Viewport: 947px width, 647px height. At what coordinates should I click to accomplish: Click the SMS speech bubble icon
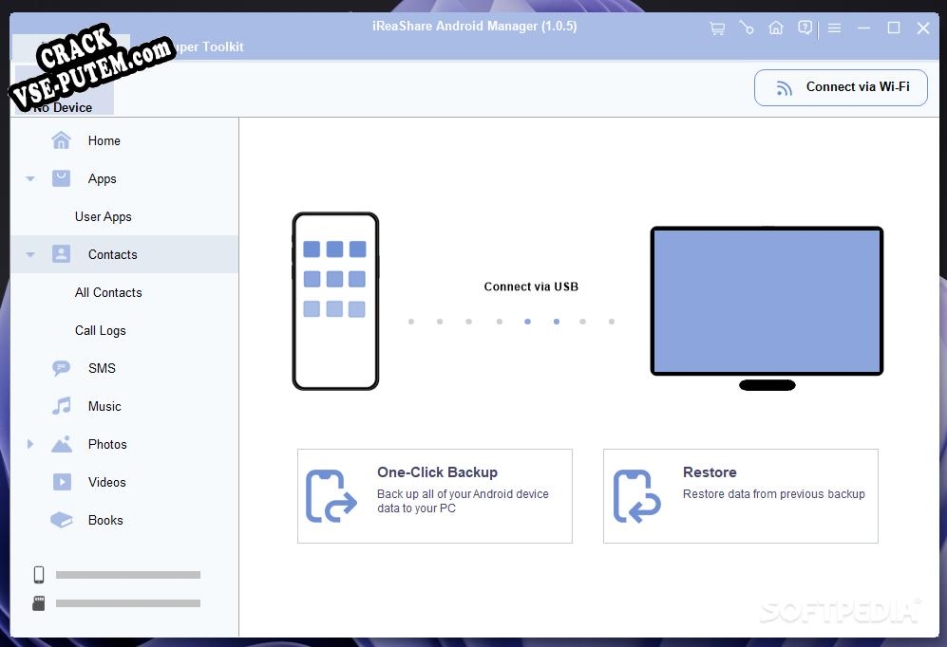click(61, 368)
